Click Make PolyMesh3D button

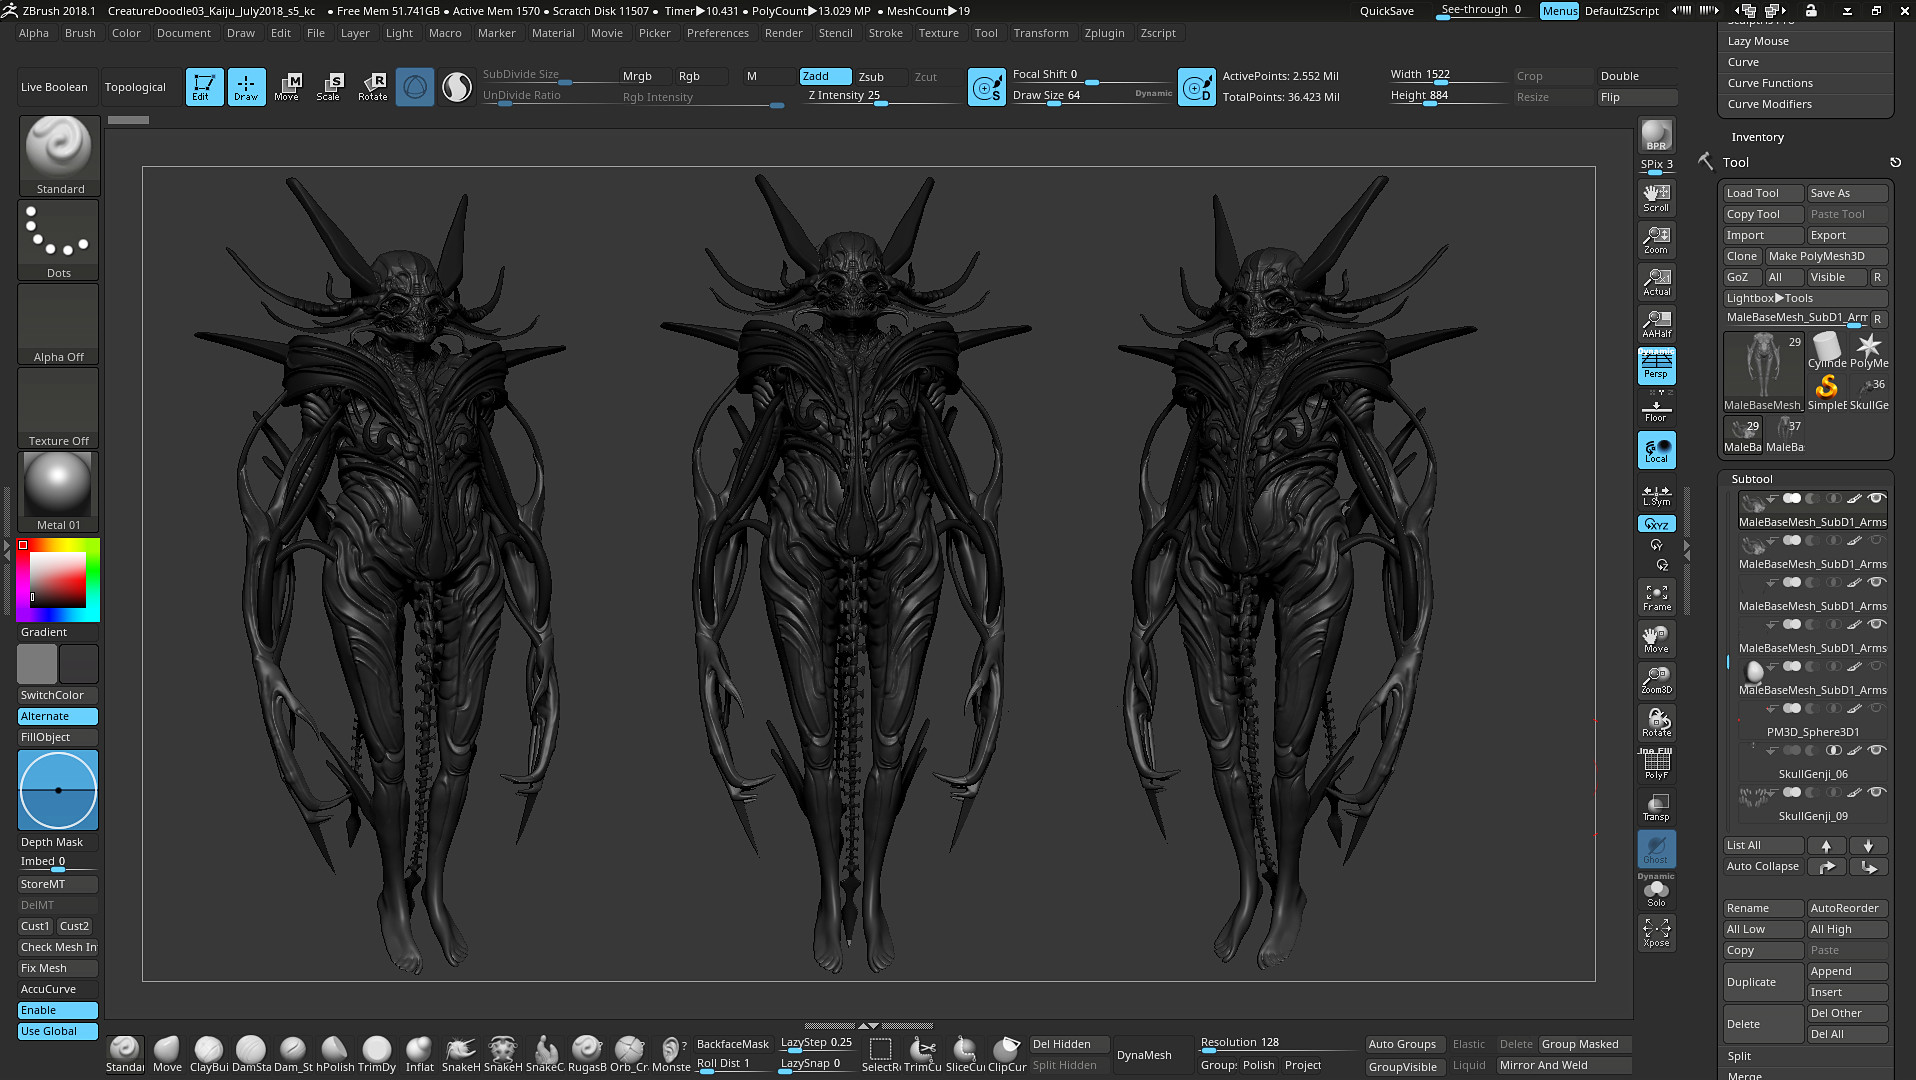click(1826, 256)
